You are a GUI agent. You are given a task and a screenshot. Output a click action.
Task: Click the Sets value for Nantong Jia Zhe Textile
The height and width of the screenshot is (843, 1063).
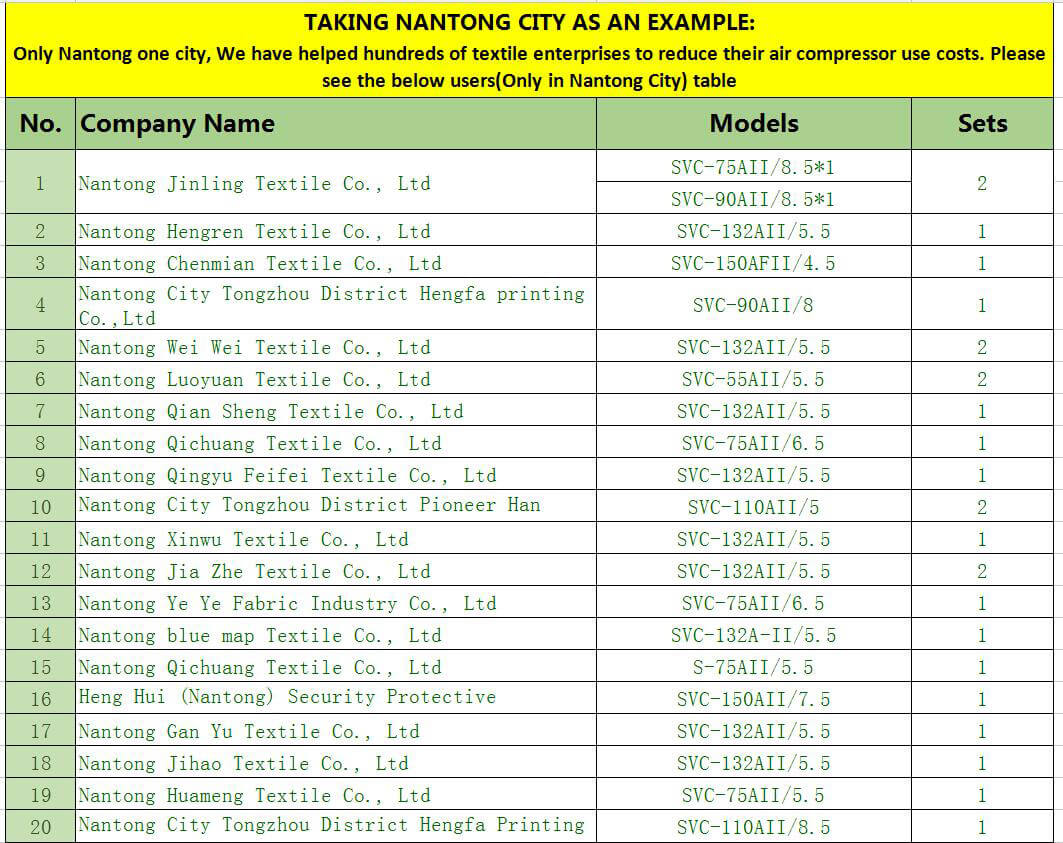pos(982,570)
